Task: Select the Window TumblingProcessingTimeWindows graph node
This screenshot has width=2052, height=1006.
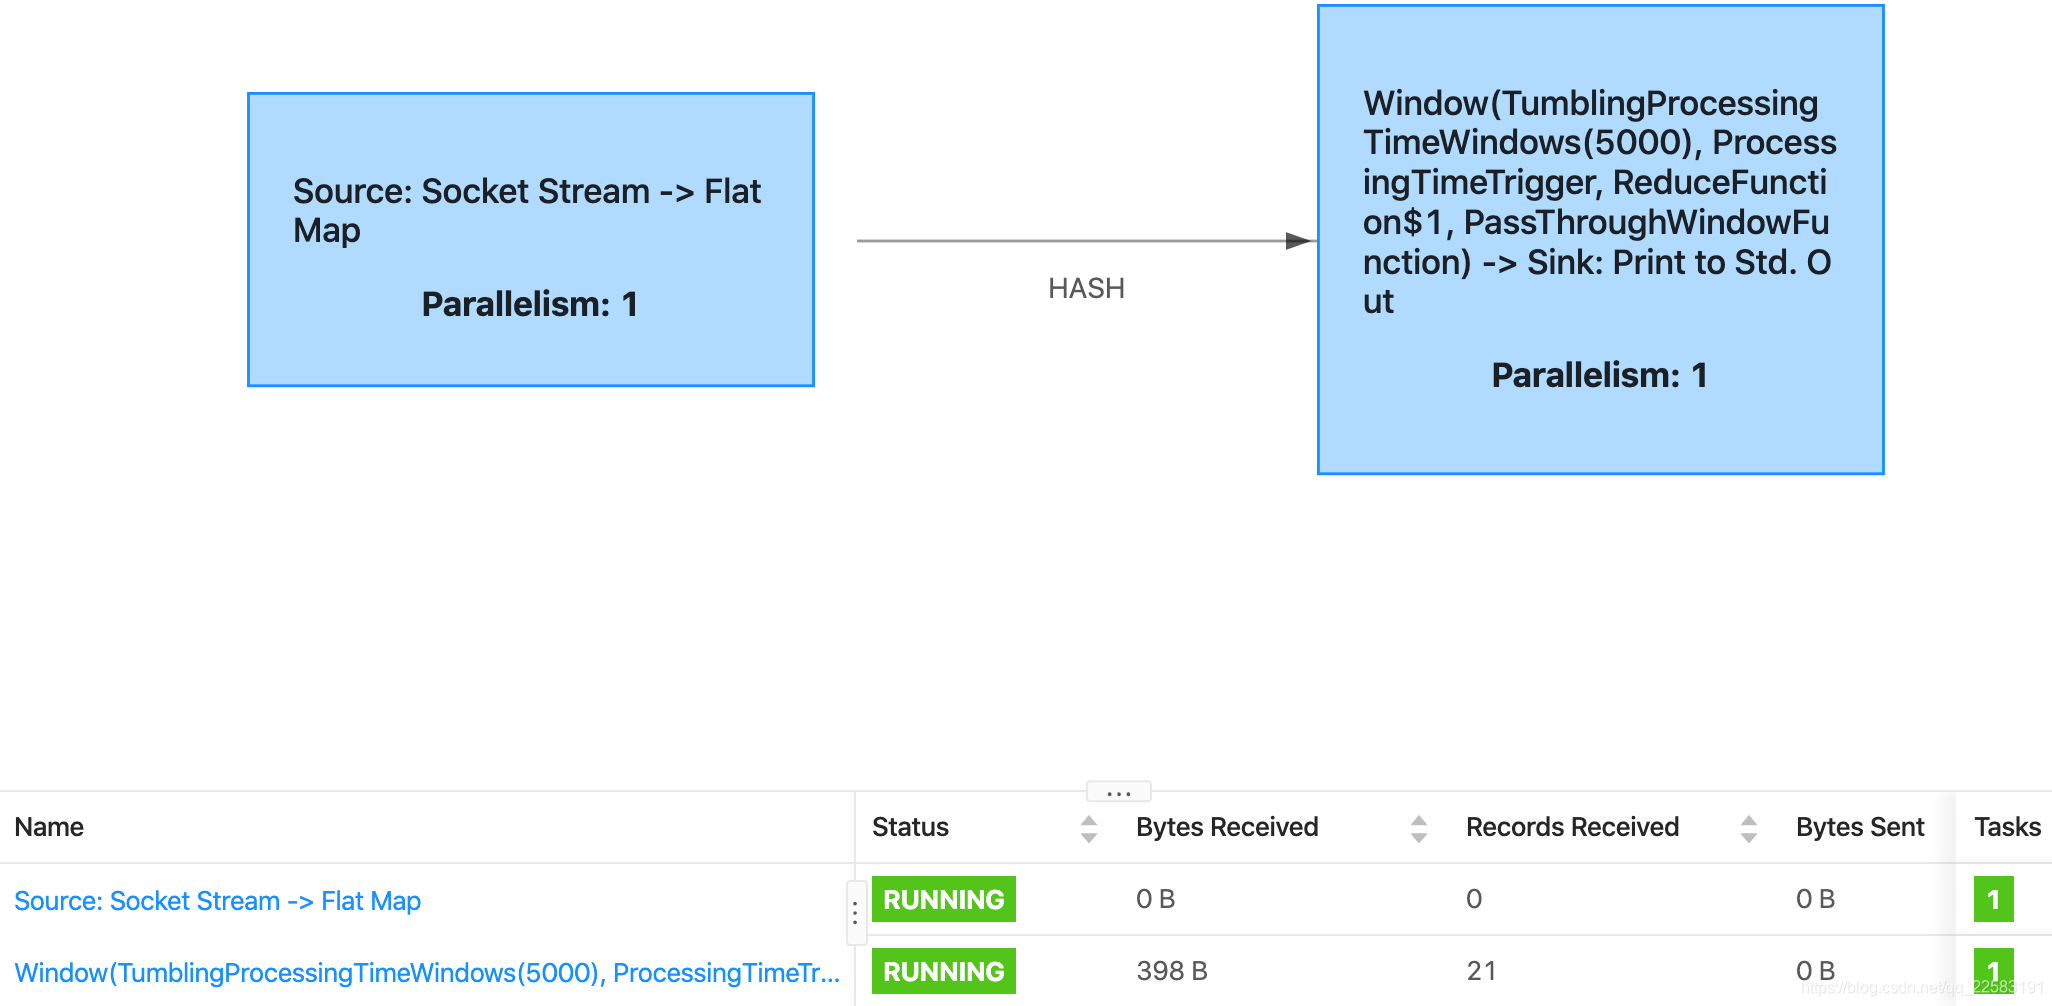Action: 1601,240
